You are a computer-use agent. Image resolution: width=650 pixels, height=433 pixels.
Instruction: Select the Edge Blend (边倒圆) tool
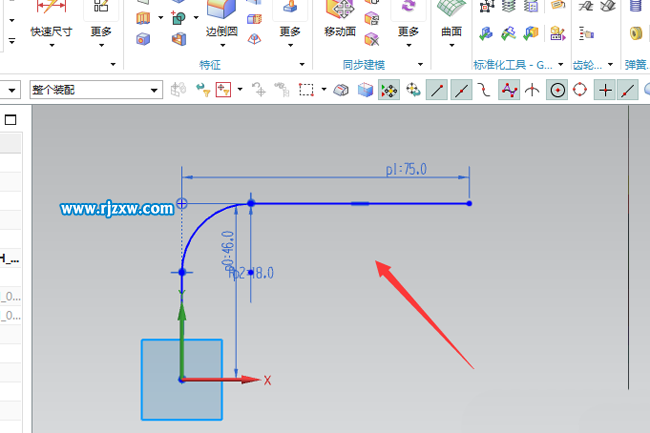click(x=222, y=19)
